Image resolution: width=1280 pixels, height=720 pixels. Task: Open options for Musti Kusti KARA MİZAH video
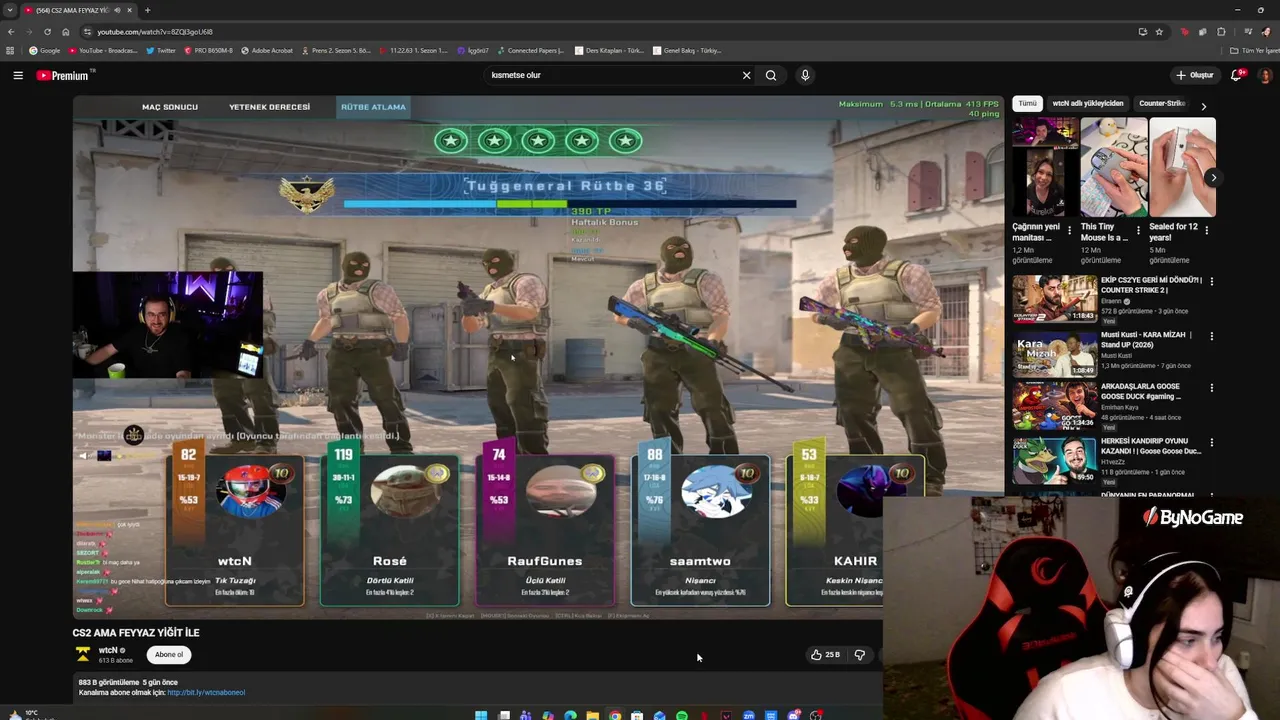[x=1211, y=336]
